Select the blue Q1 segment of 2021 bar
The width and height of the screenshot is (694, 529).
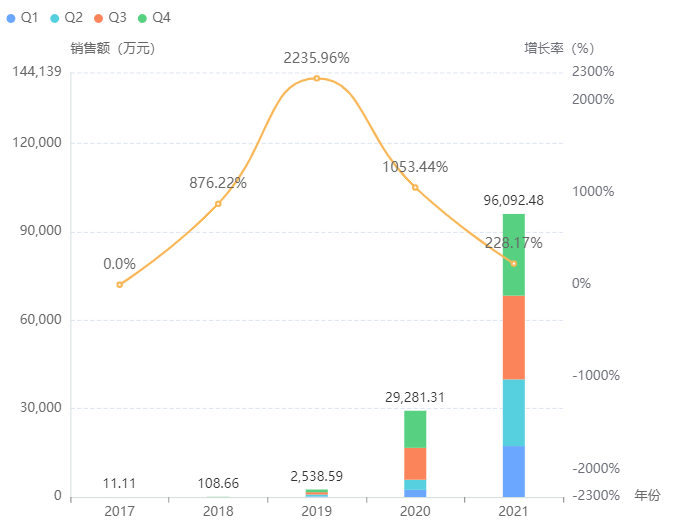click(514, 471)
